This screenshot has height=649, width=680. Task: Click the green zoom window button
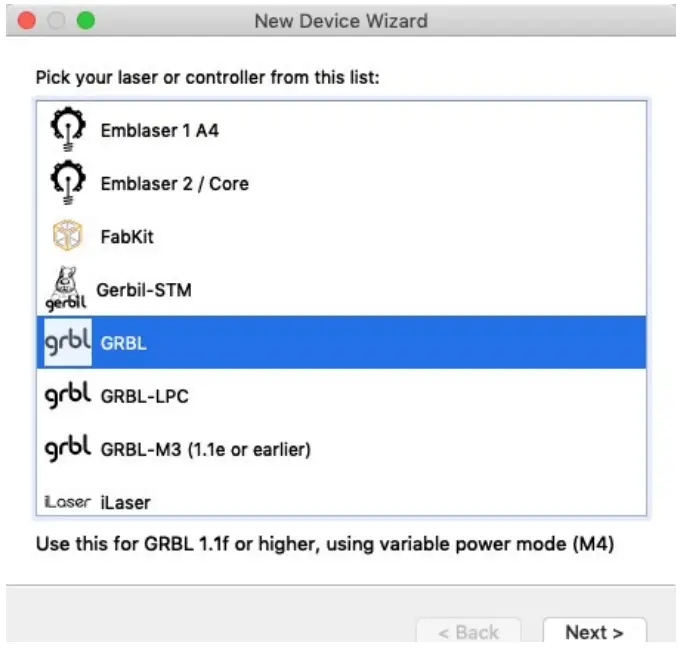[86, 20]
